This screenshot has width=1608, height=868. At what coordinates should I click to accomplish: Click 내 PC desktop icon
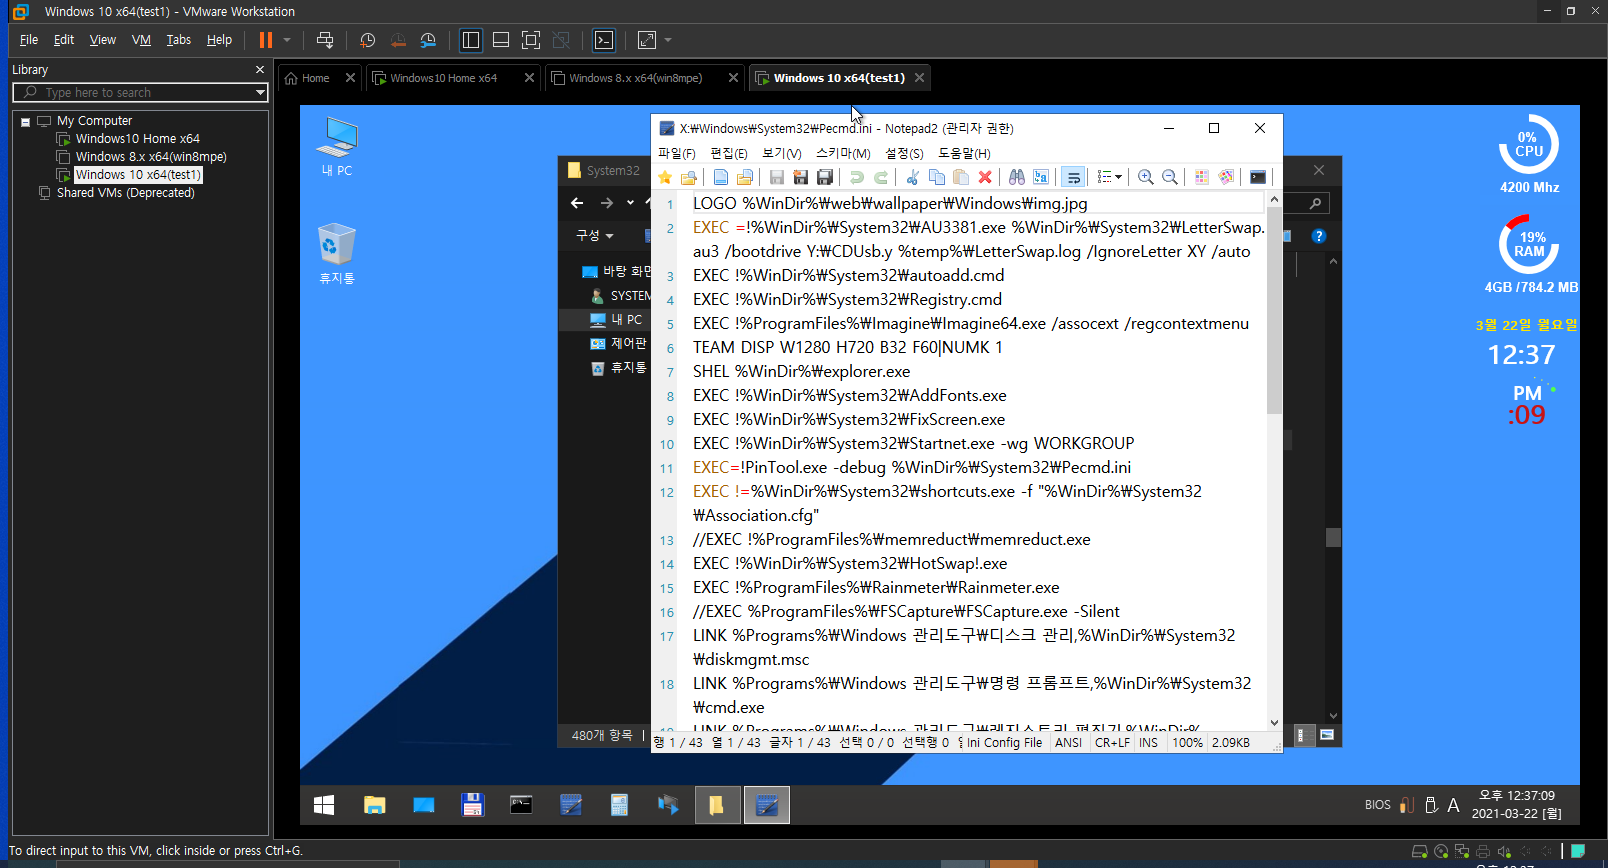(x=337, y=147)
